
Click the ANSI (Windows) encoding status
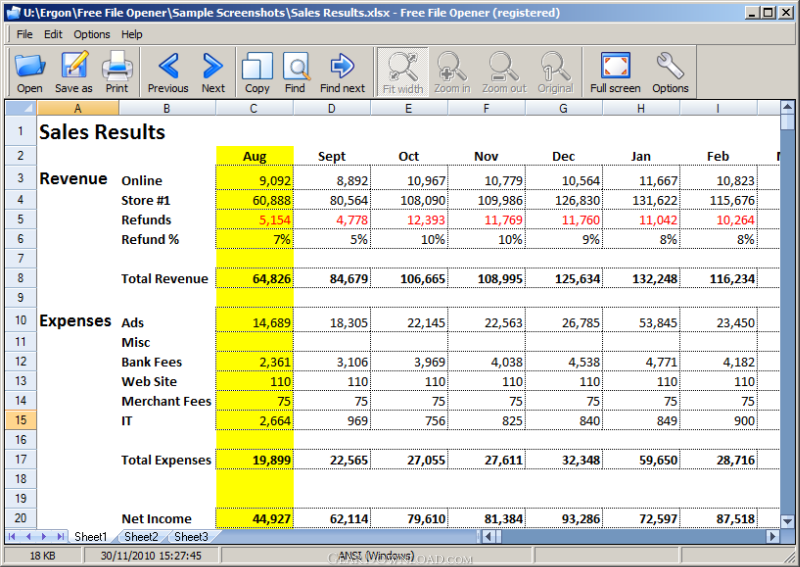[377, 555]
